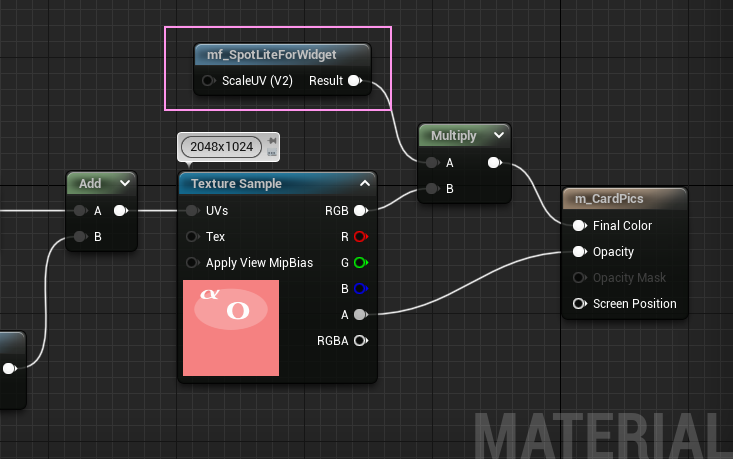Click the RGB output pin on Texture Sample
The height and width of the screenshot is (459, 733).
click(361, 211)
